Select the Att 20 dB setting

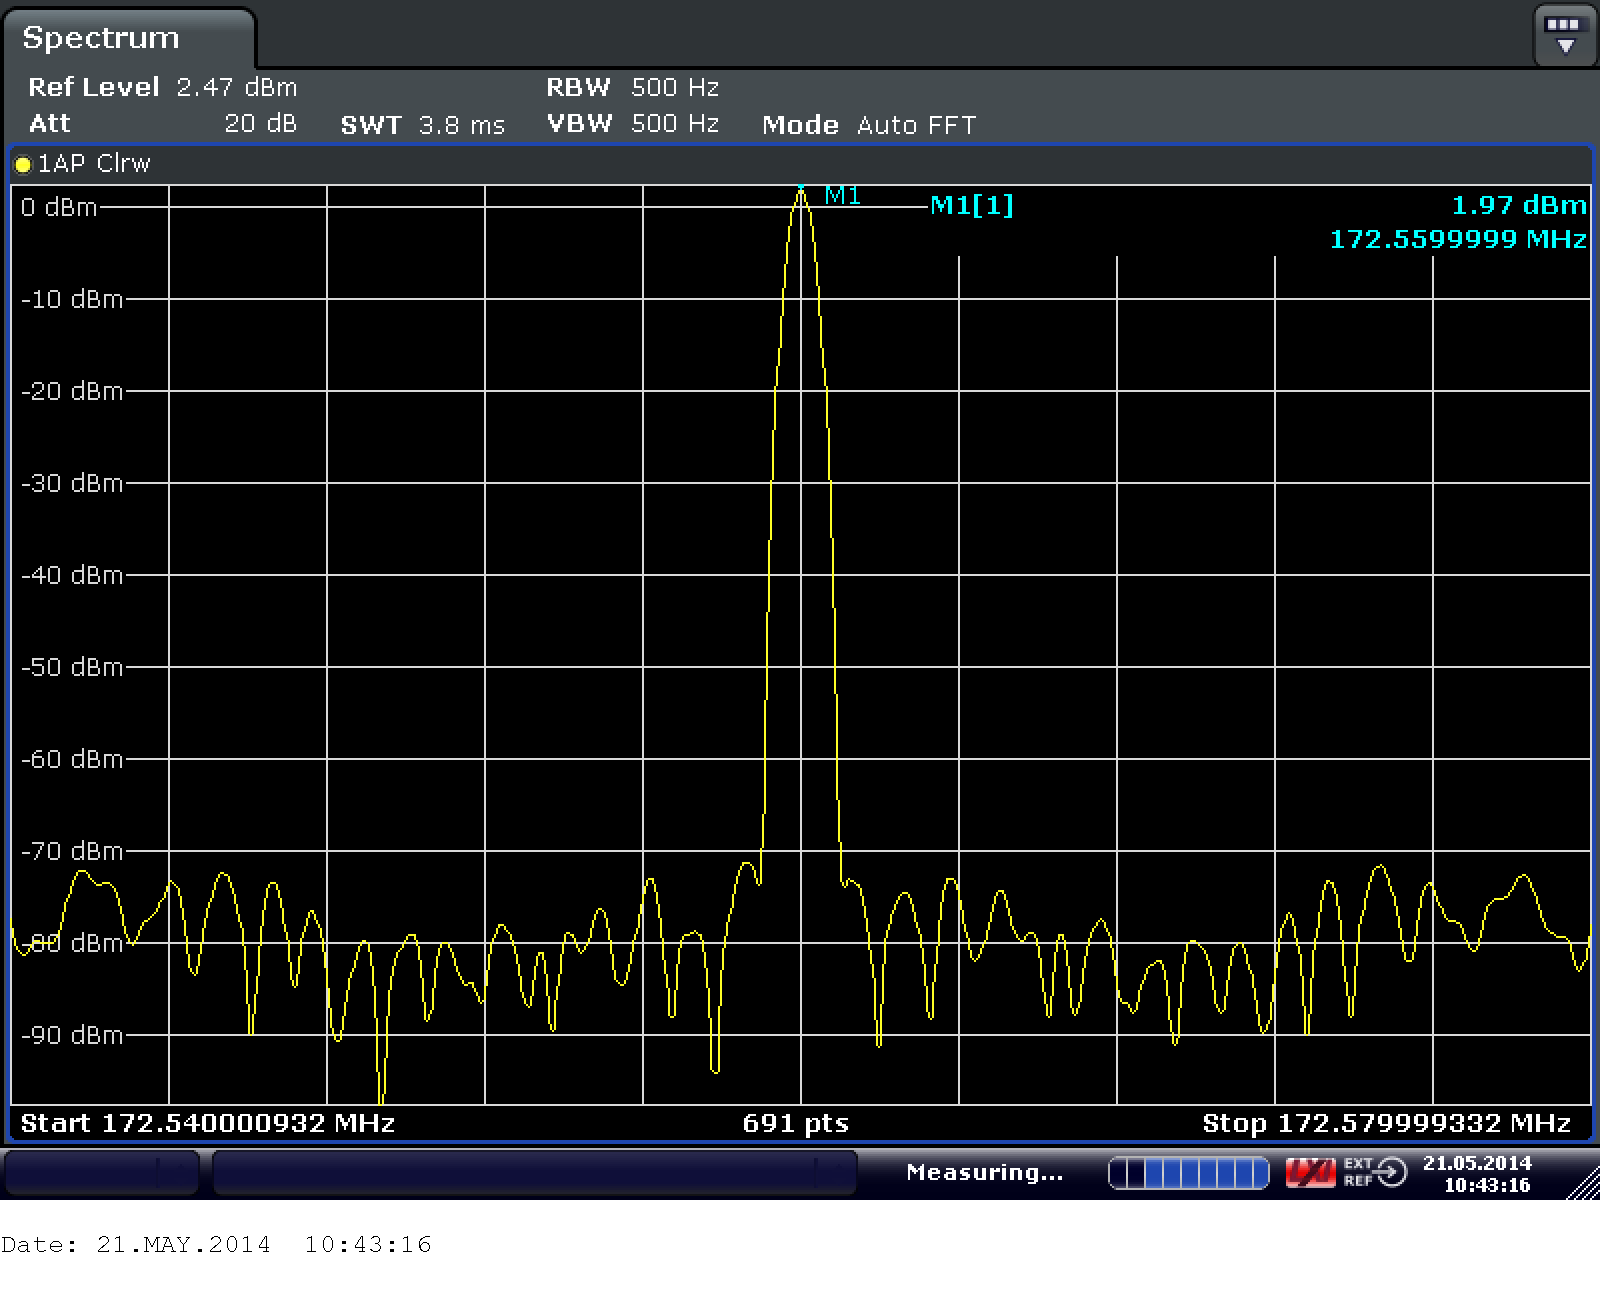(162, 124)
